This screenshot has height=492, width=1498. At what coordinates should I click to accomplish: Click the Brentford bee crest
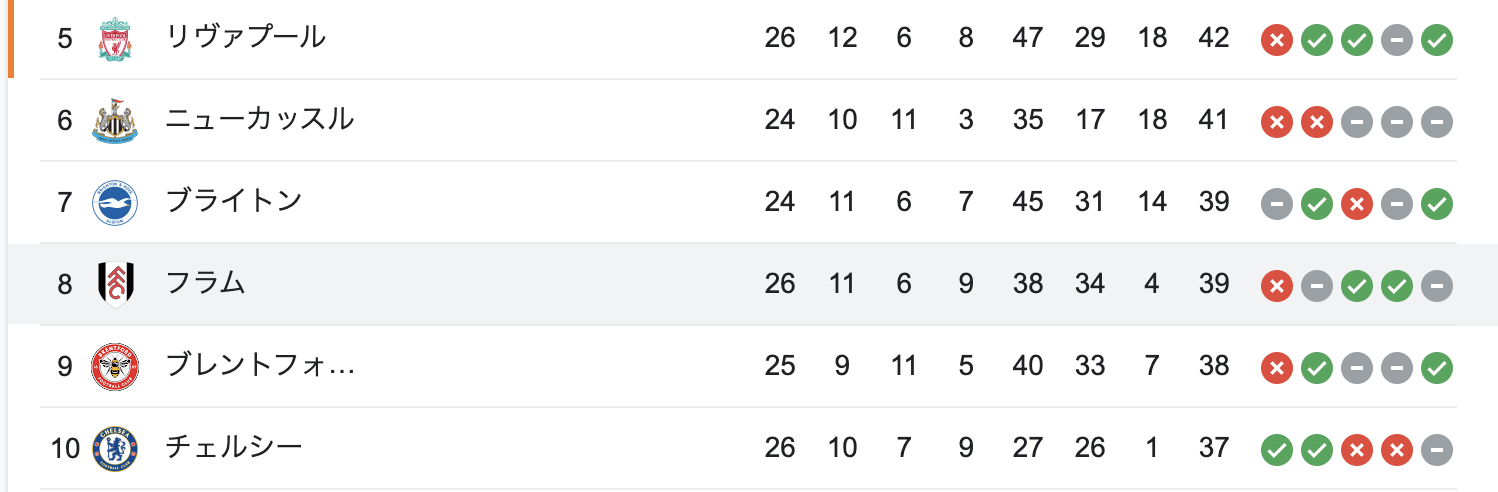click(x=115, y=367)
